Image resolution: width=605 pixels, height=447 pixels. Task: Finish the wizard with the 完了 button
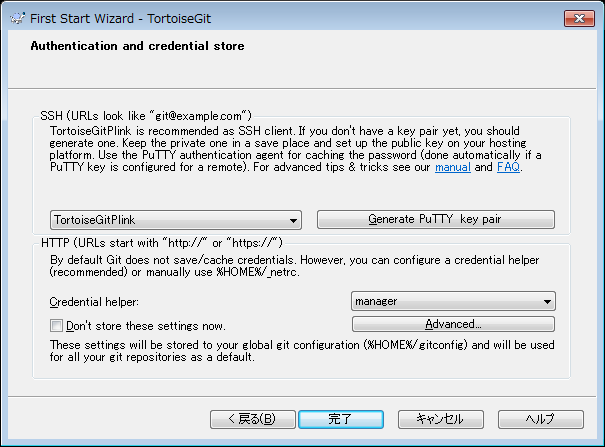[341, 419]
